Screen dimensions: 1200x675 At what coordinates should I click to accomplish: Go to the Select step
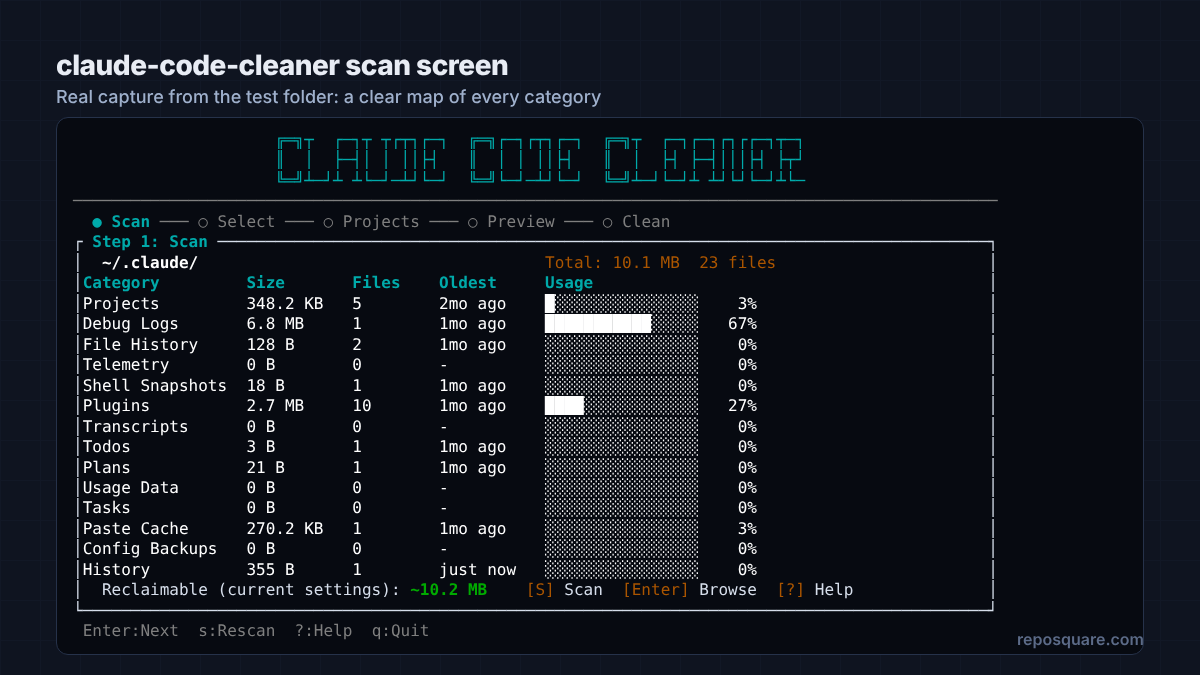pos(236,222)
